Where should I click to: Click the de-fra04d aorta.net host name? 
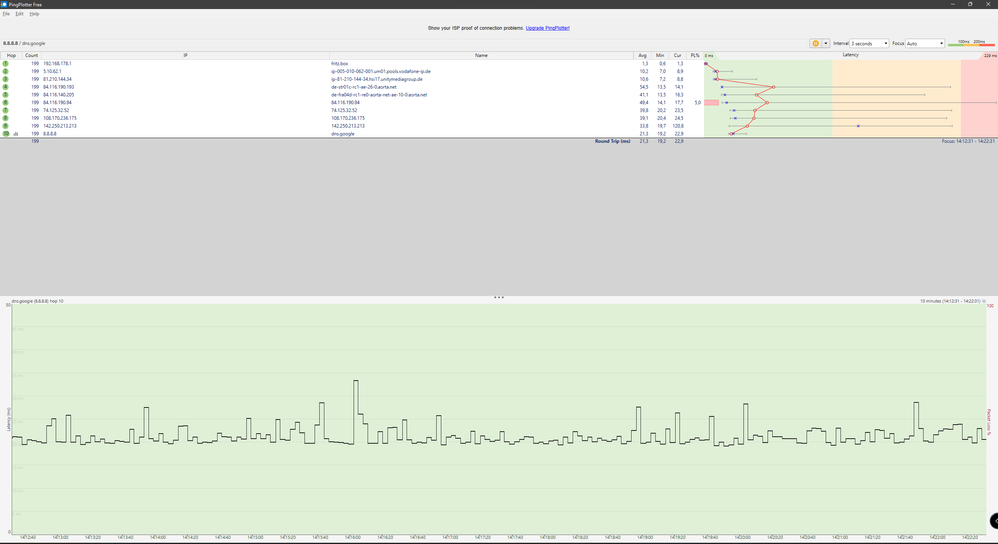tap(379, 95)
